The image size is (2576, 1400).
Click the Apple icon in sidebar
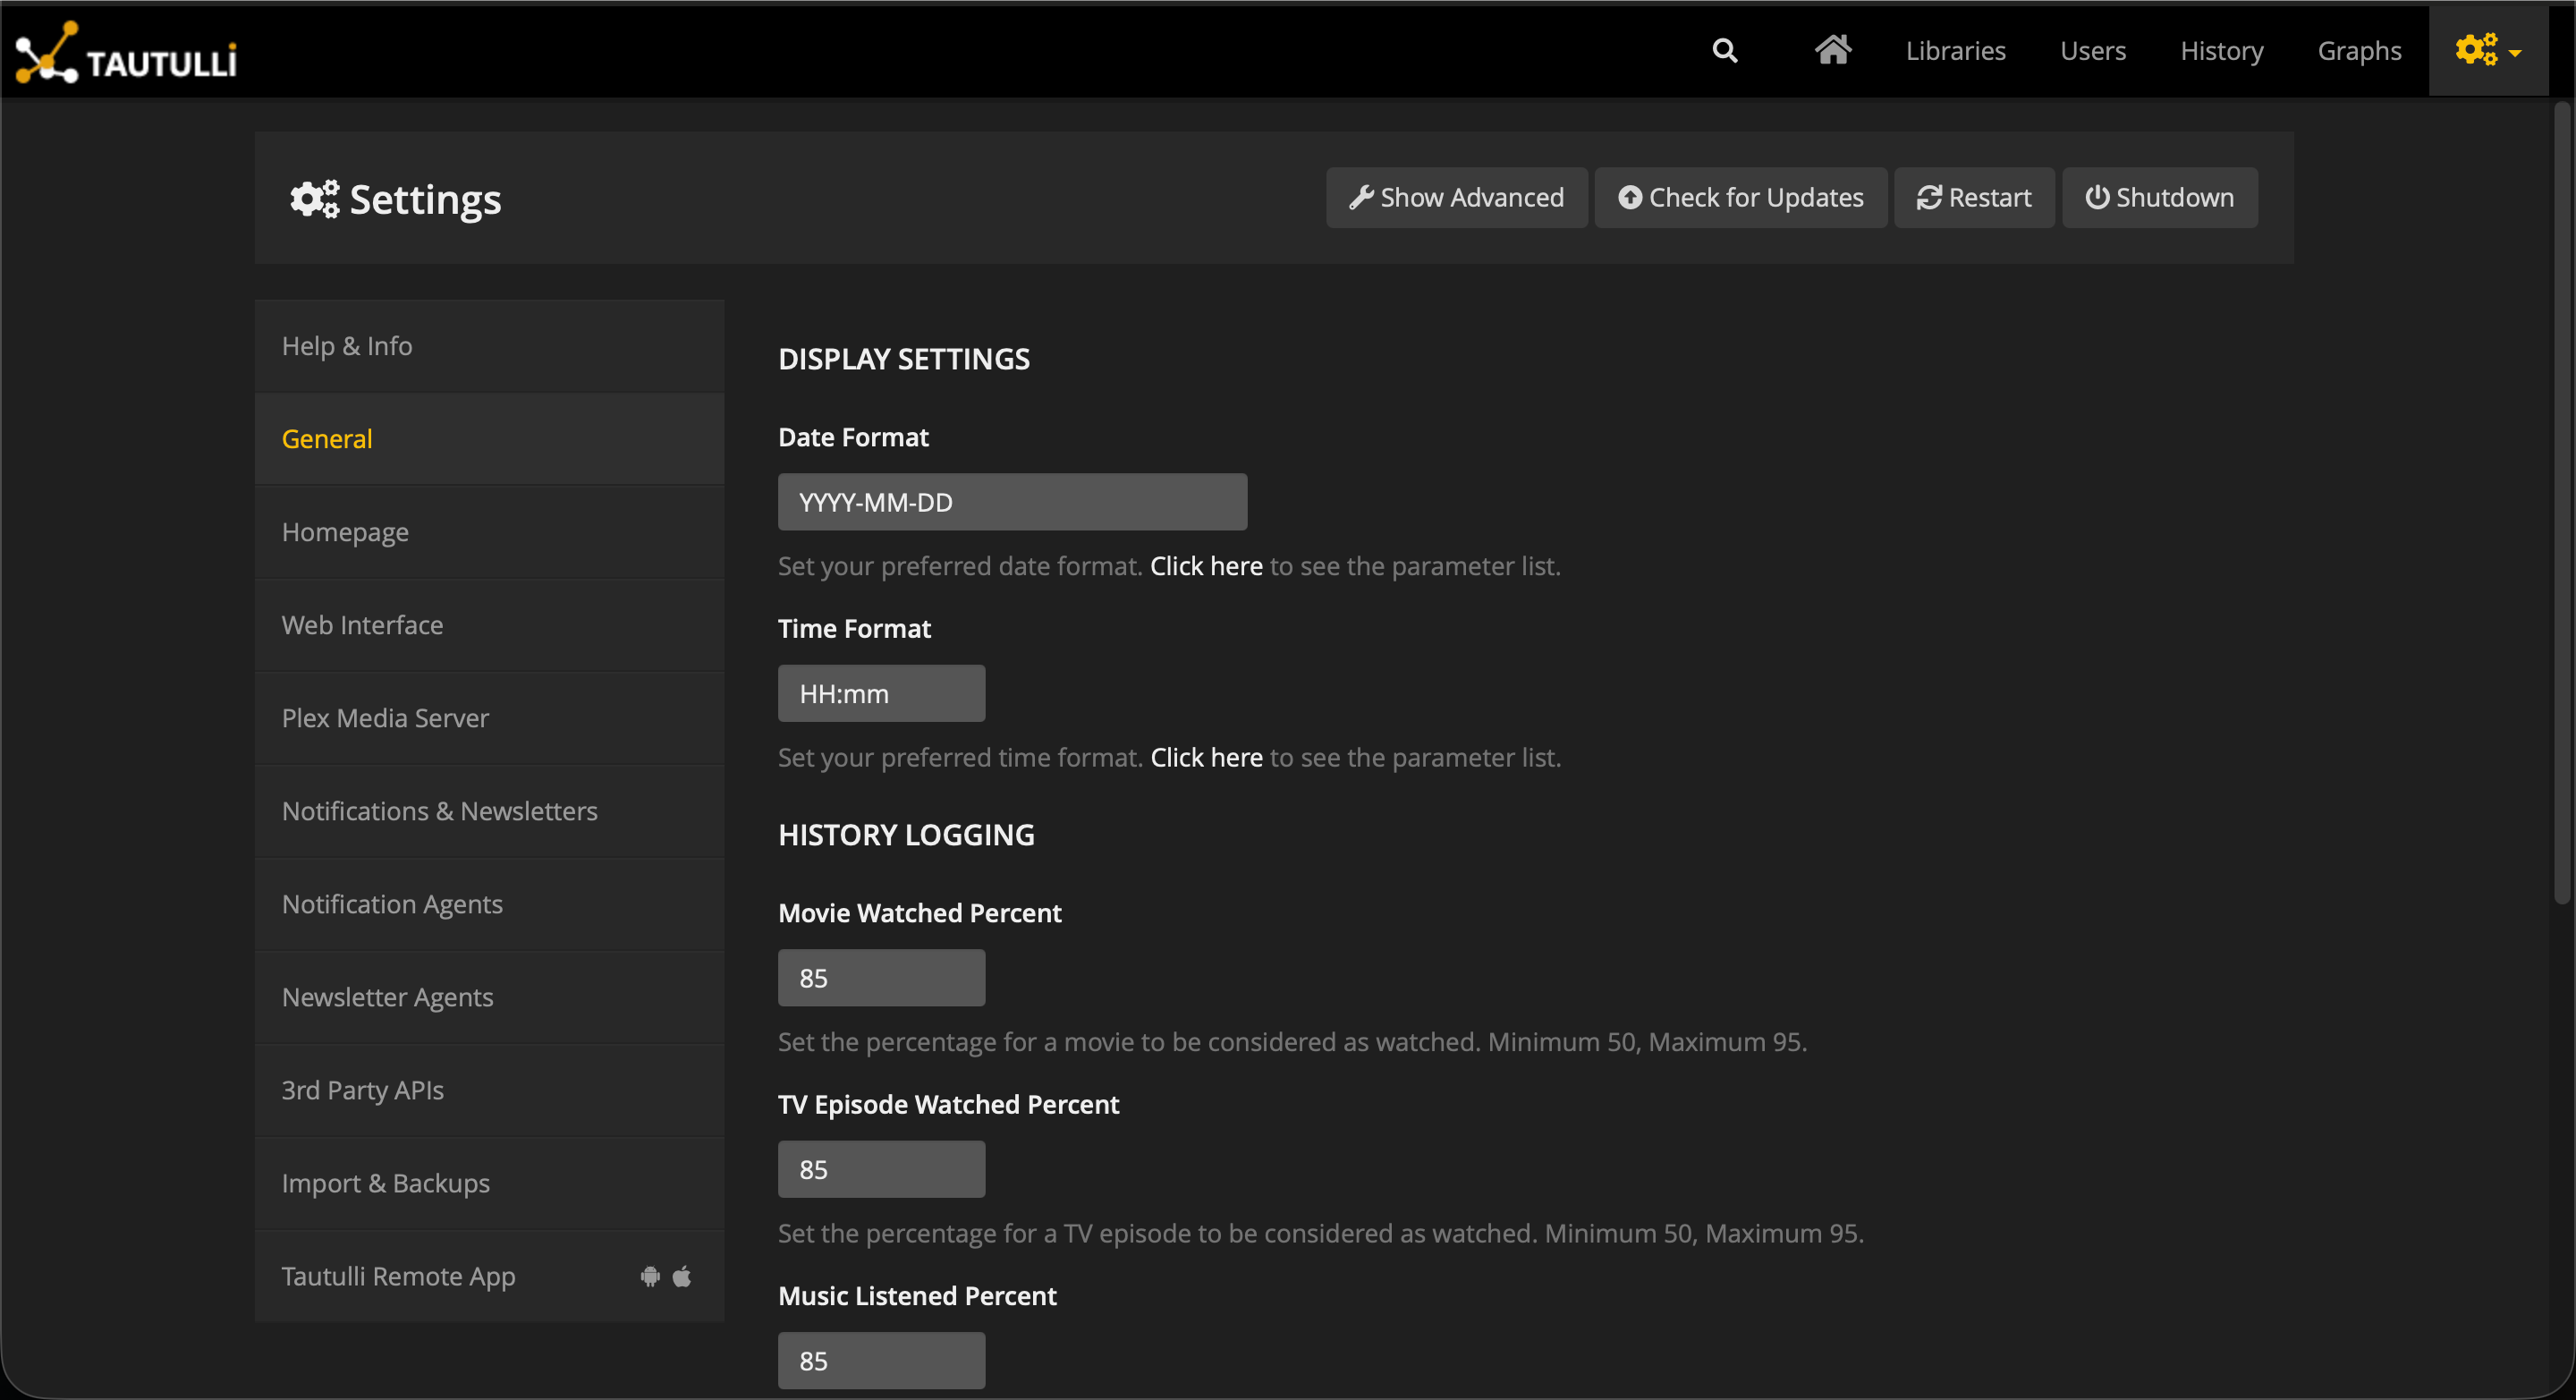[x=682, y=1276]
